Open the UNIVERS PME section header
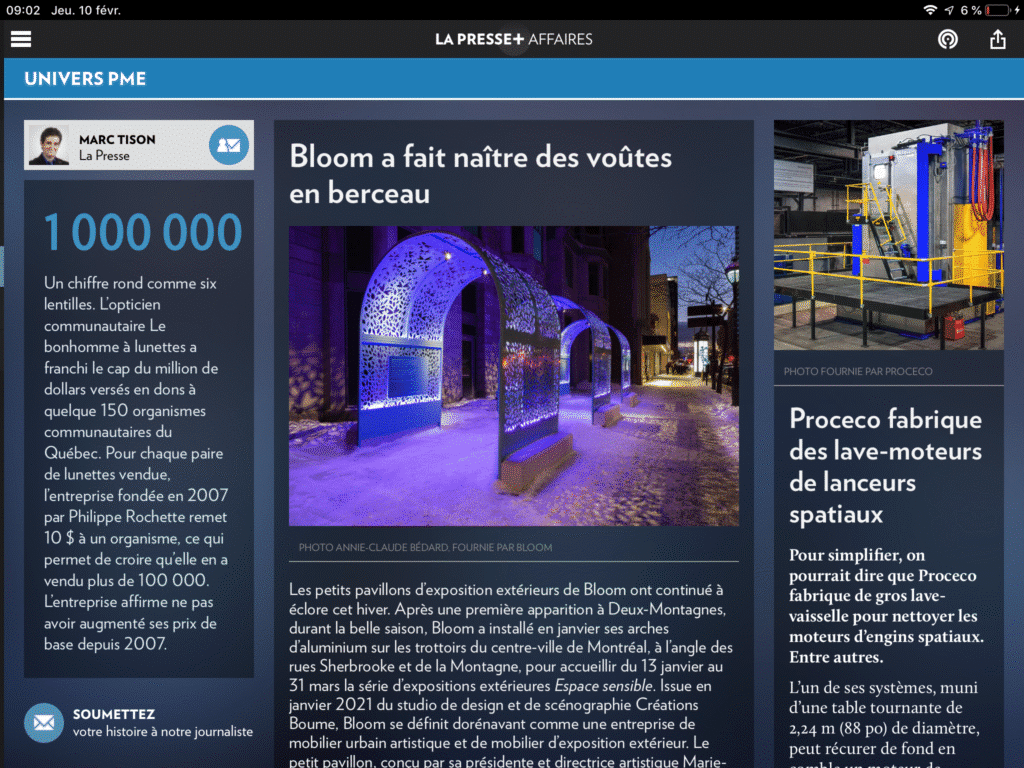Viewport: 1024px width, 768px height. (x=85, y=79)
